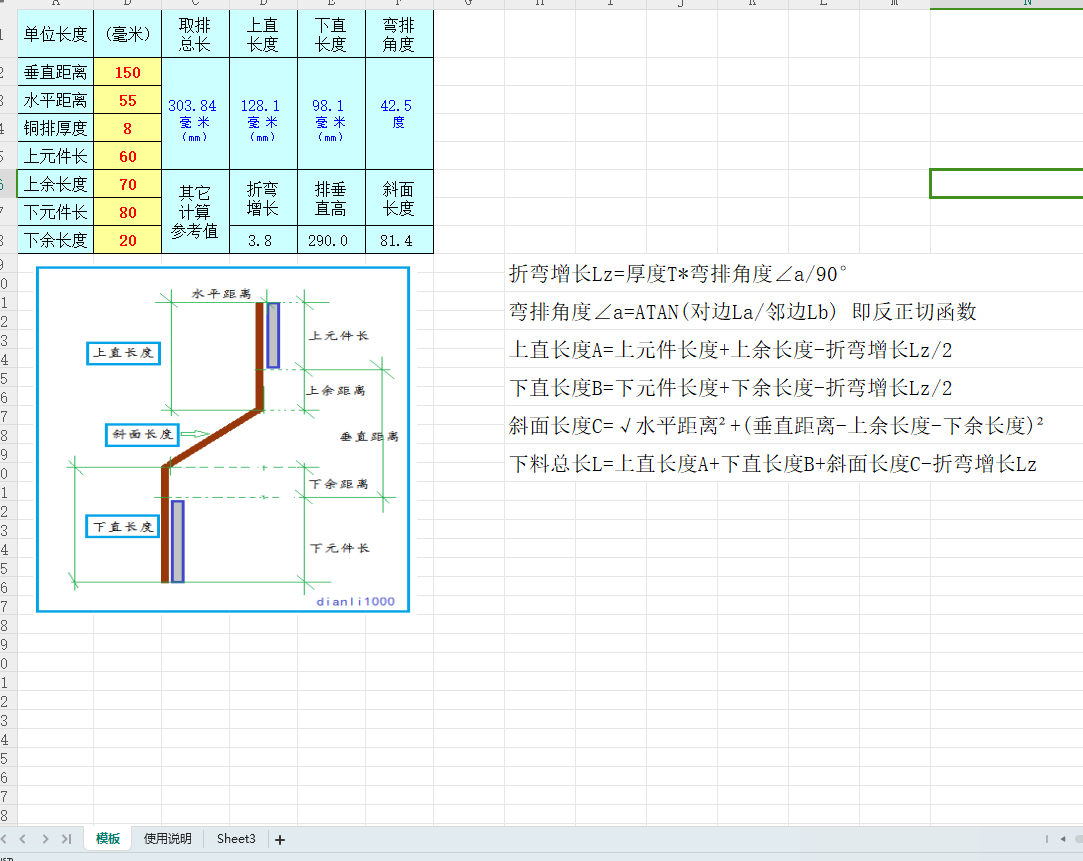The image size is (1083, 861).
Task: Select the 垂直距离 label cell
Action: tap(55, 72)
